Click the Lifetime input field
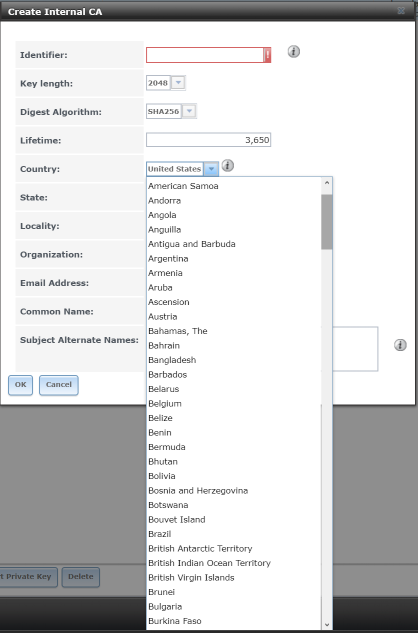The width and height of the screenshot is (418, 633). 208,140
